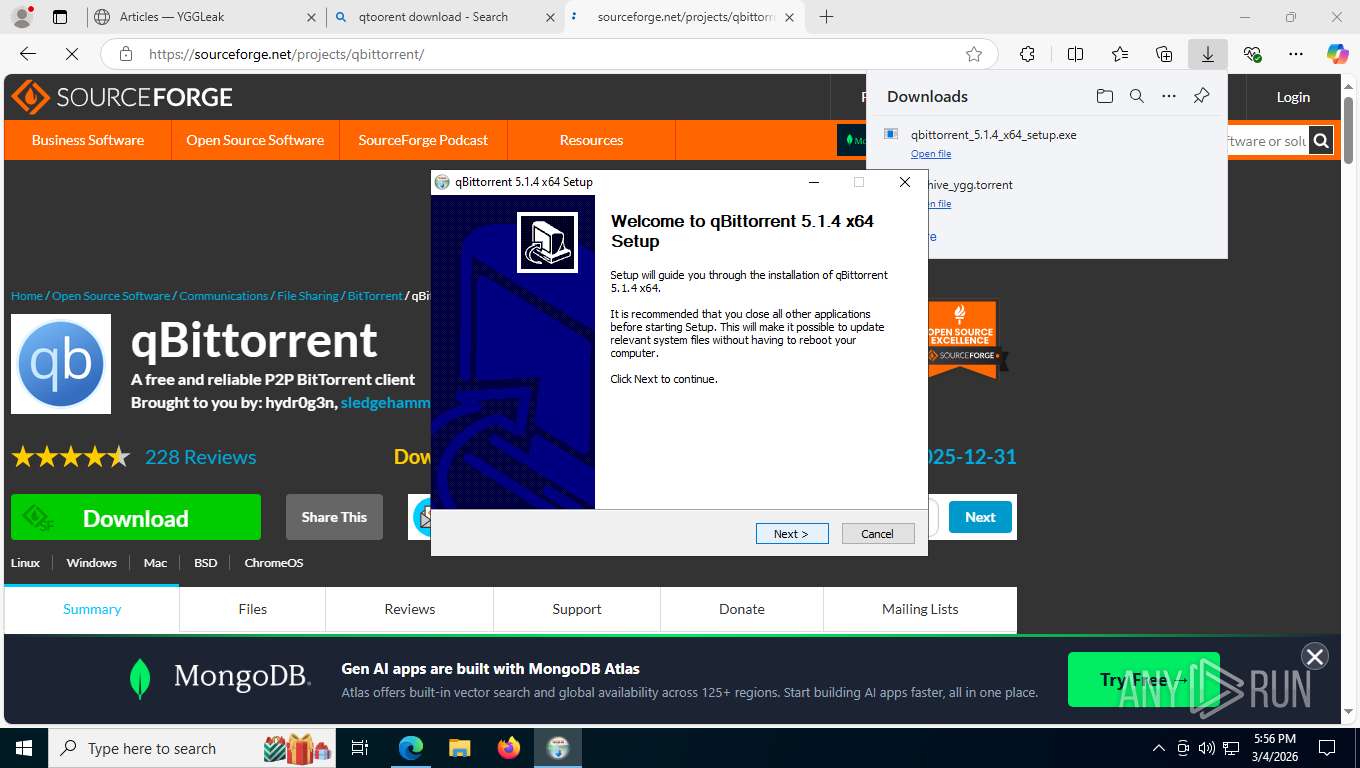Open the Copilot icon in Edge

click(x=1338, y=54)
